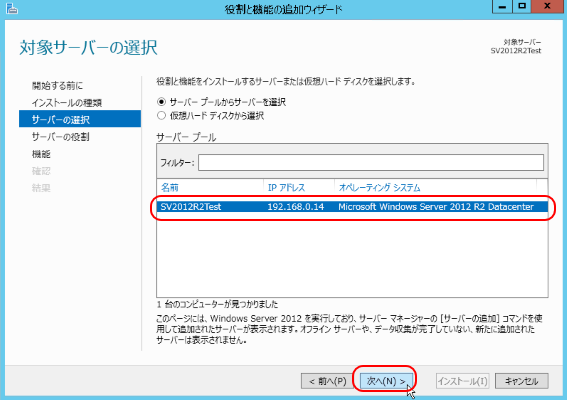This screenshot has height=400, width=567.
Task: Go to インストールの種類 wizard step
Action: 67,103
